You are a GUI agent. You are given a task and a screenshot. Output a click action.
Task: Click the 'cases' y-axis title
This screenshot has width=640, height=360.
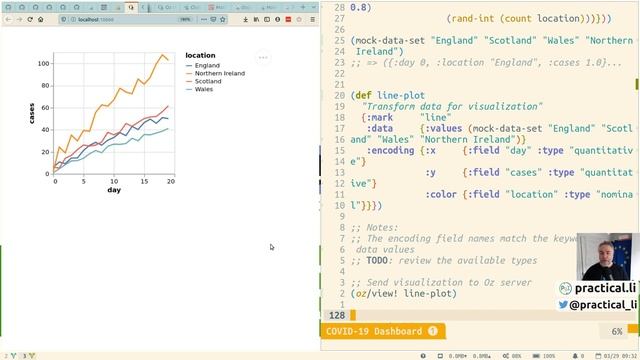31,113
